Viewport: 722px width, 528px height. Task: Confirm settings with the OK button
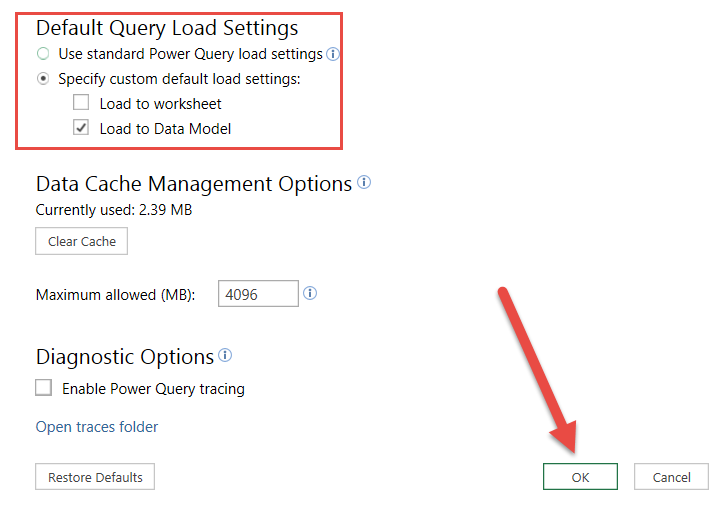pyautogui.click(x=580, y=477)
